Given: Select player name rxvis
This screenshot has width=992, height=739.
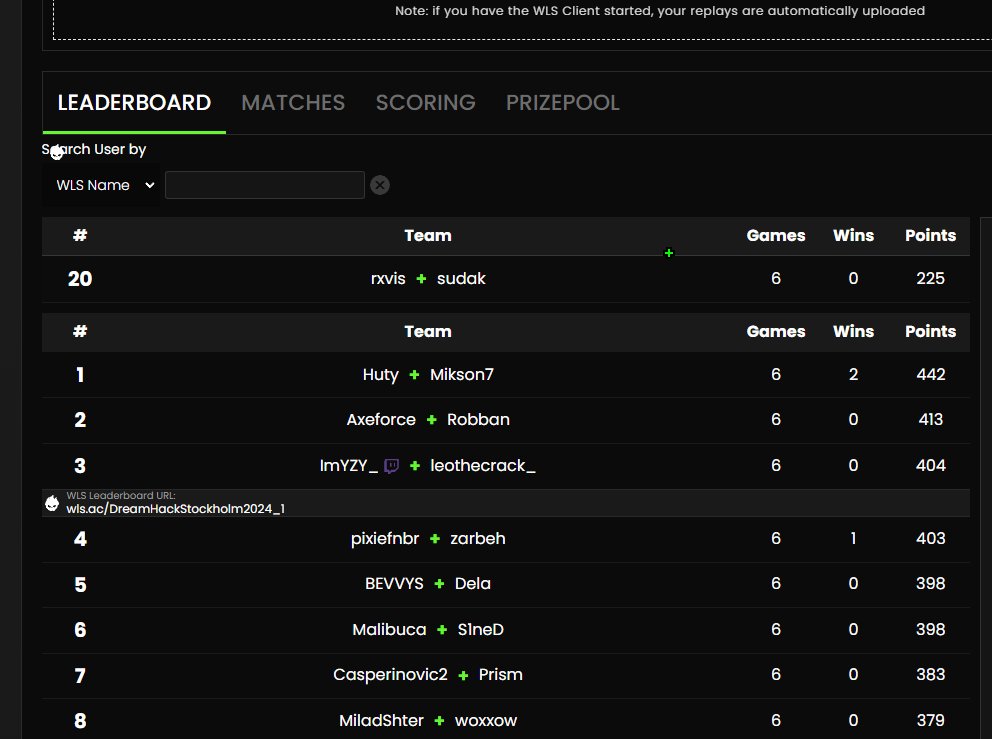Looking at the screenshot, I should [x=388, y=278].
